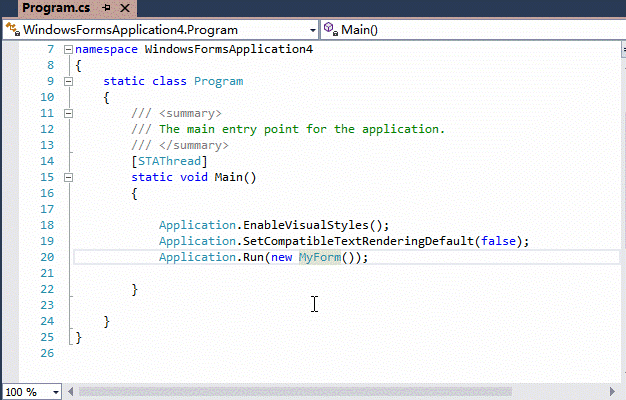Pin the Program.cs tab
Viewport: 626px width, 400px height.
point(106,8)
